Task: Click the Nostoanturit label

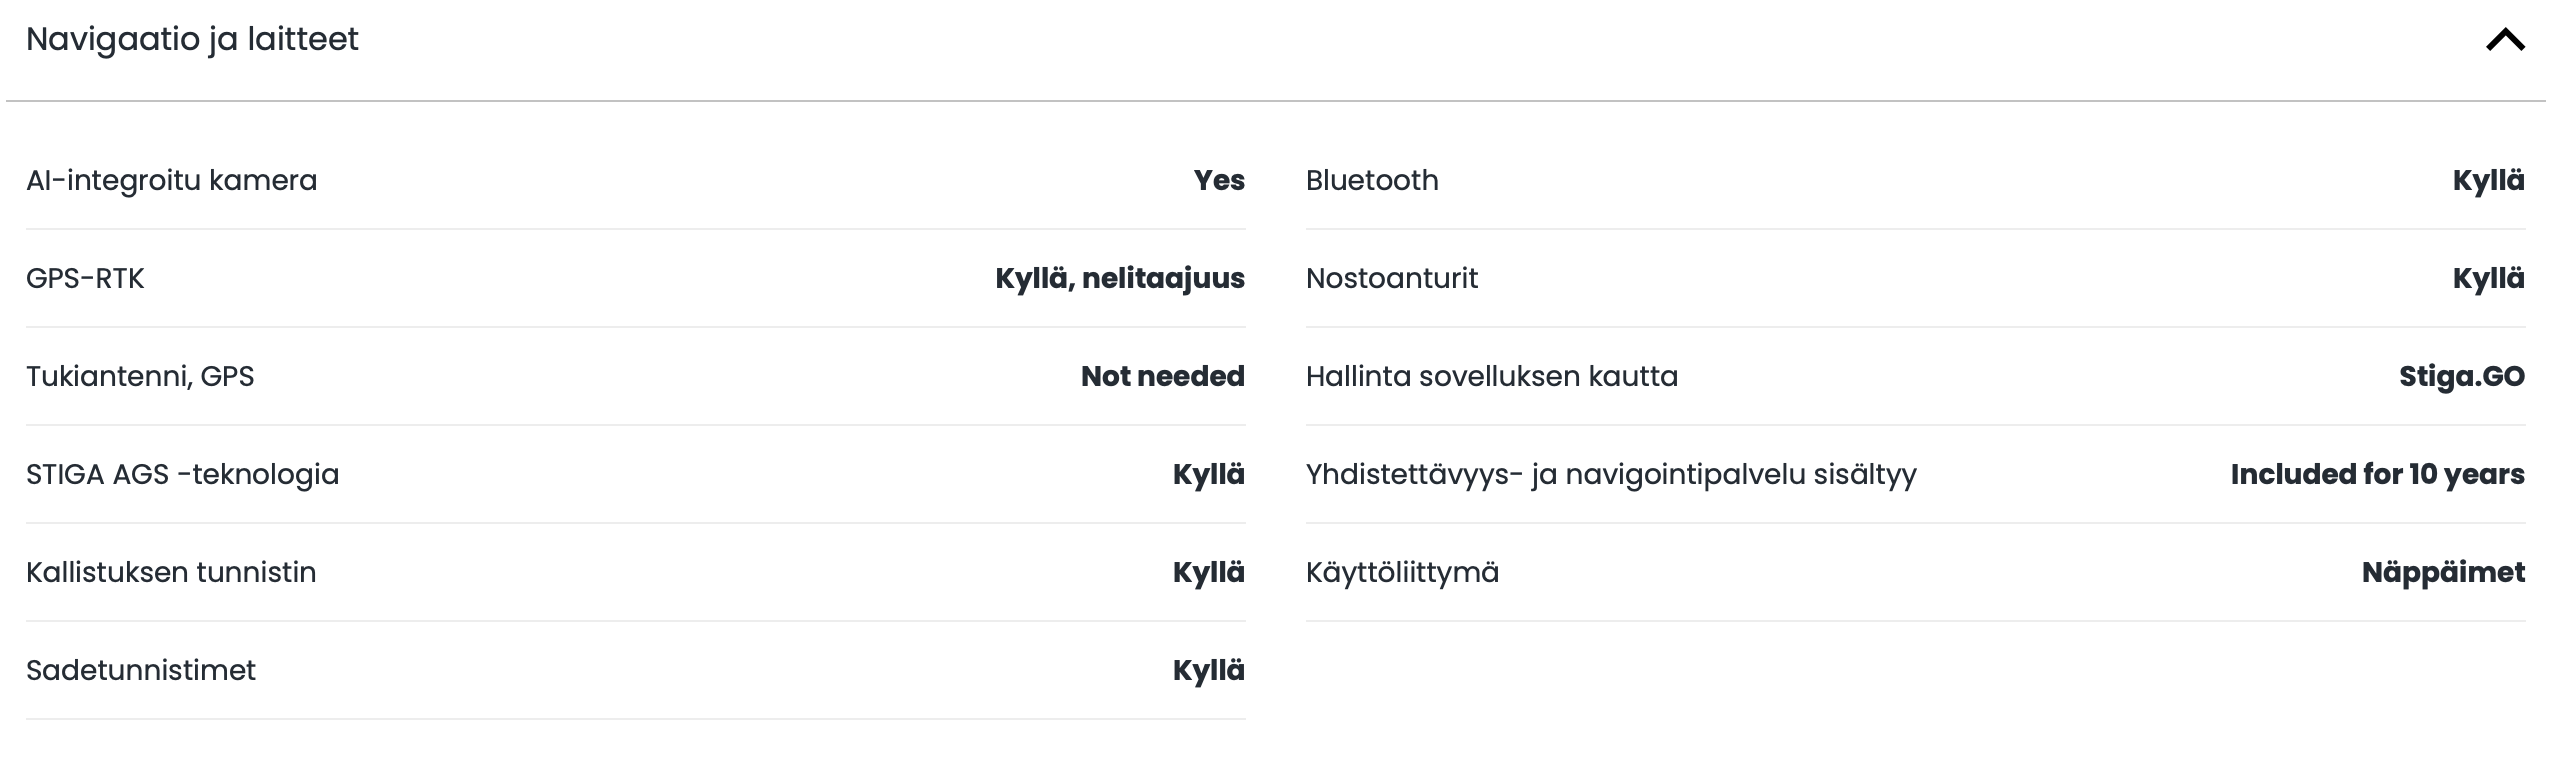Action: pyautogui.click(x=1391, y=279)
